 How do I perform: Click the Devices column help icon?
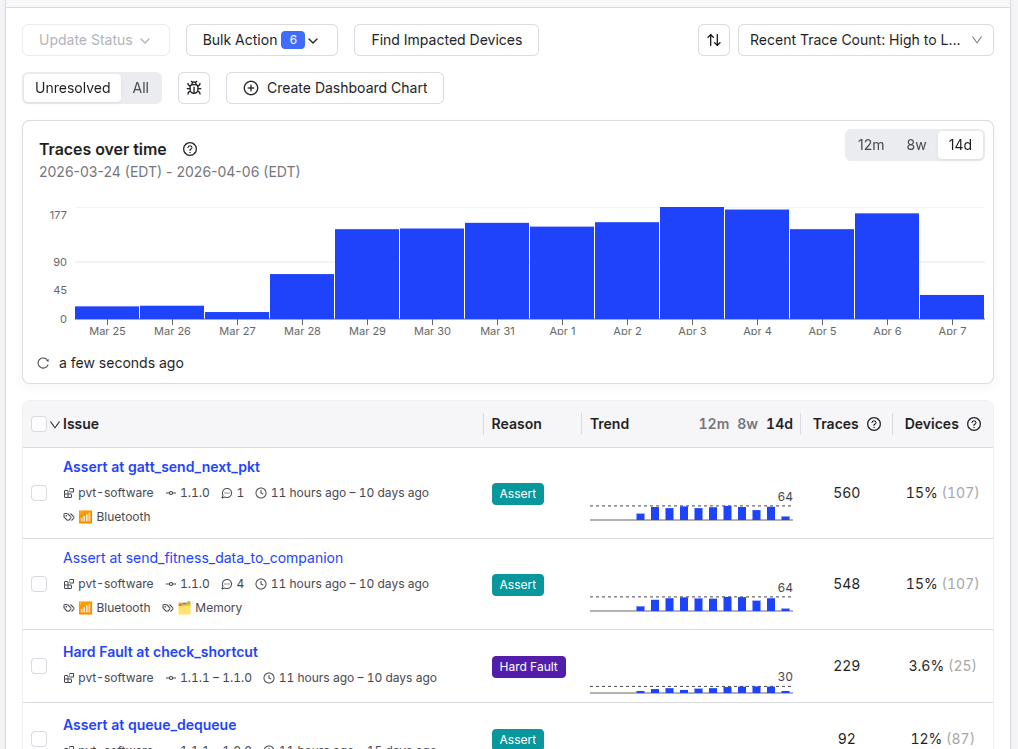974,424
